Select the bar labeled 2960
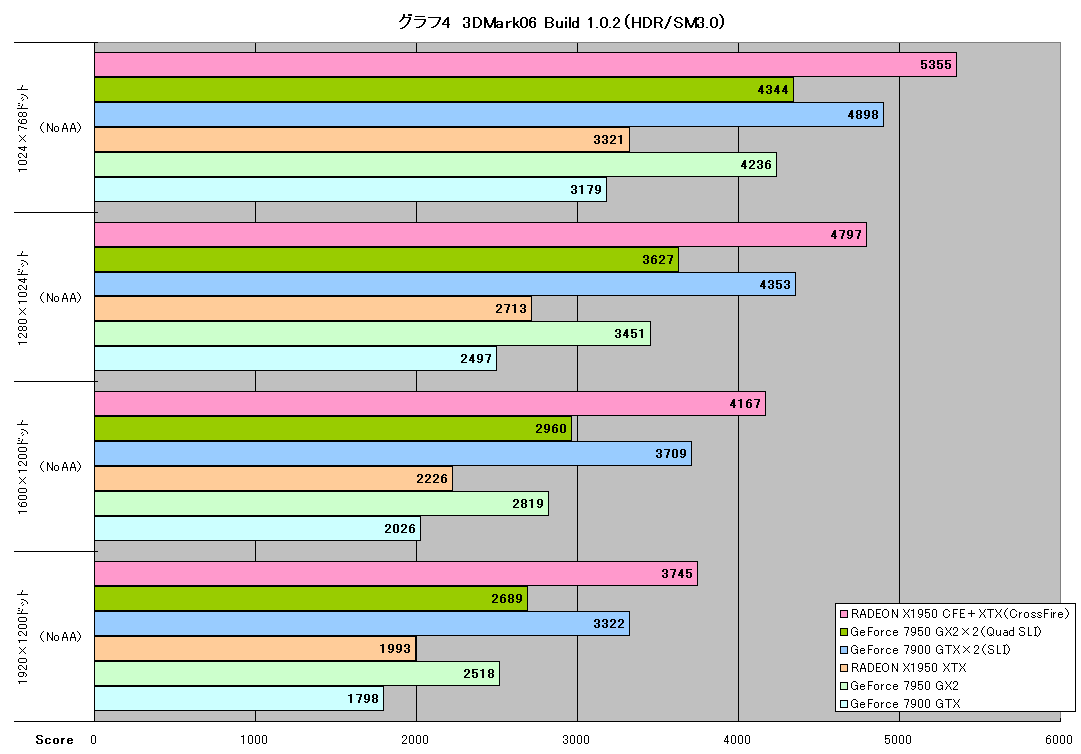The height and width of the screenshot is (754, 1081). click(333, 429)
